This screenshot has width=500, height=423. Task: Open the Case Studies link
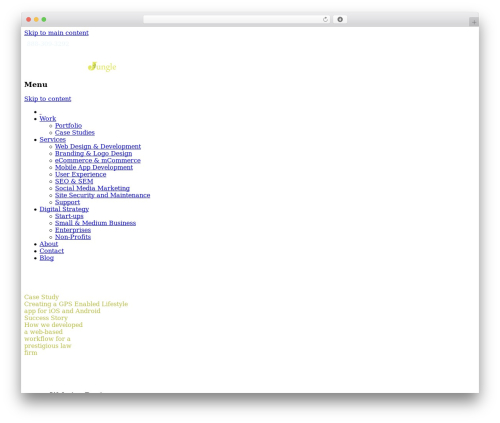75,133
